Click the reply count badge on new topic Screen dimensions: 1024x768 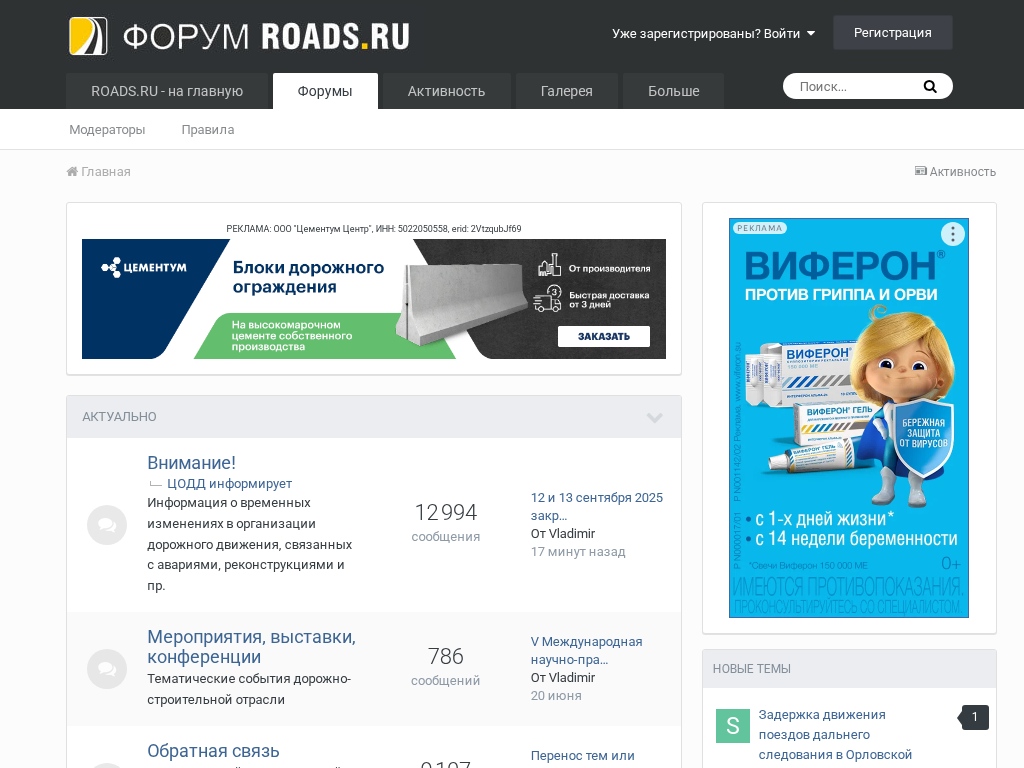[975, 717]
